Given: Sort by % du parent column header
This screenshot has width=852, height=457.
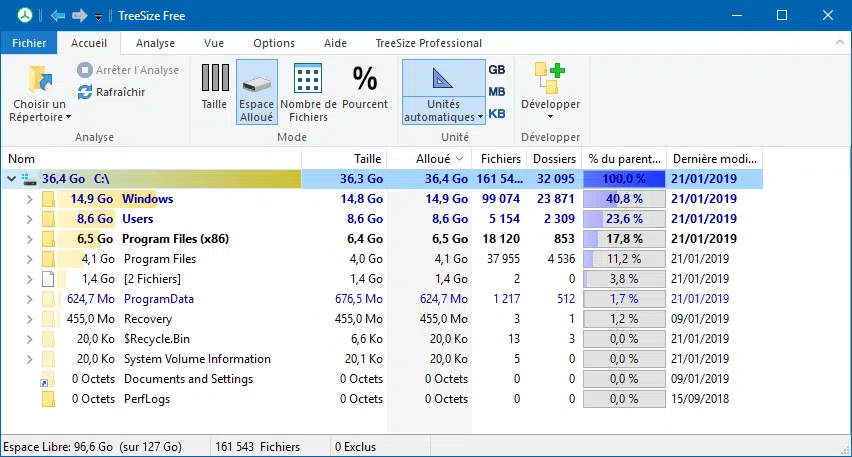Looking at the screenshot, I should click(624, 159).
